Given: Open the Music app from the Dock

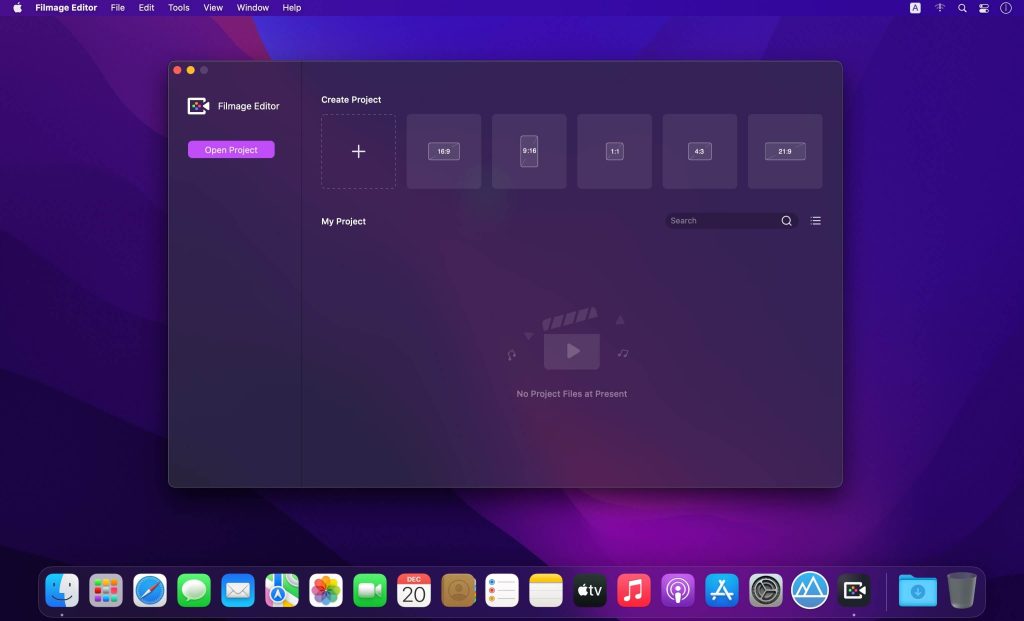Looking at the screenshot, I should 633,590.
